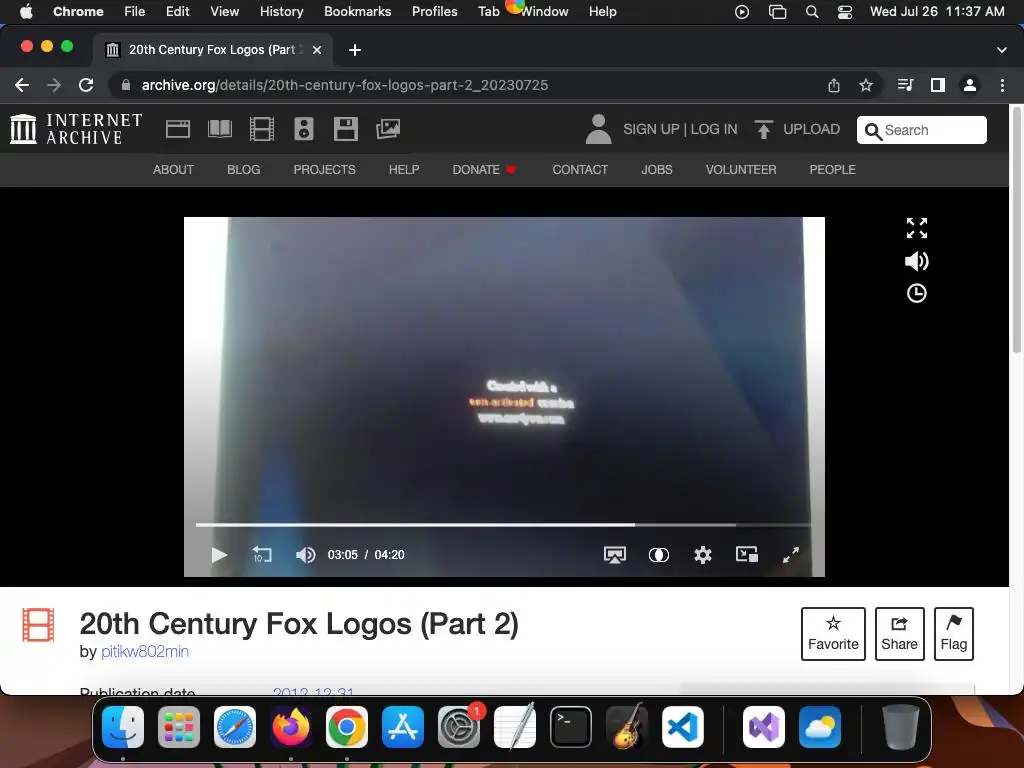The height and width of the screenshot is (768, 1024).
Task: Open player settings gear
Action: 703,554
